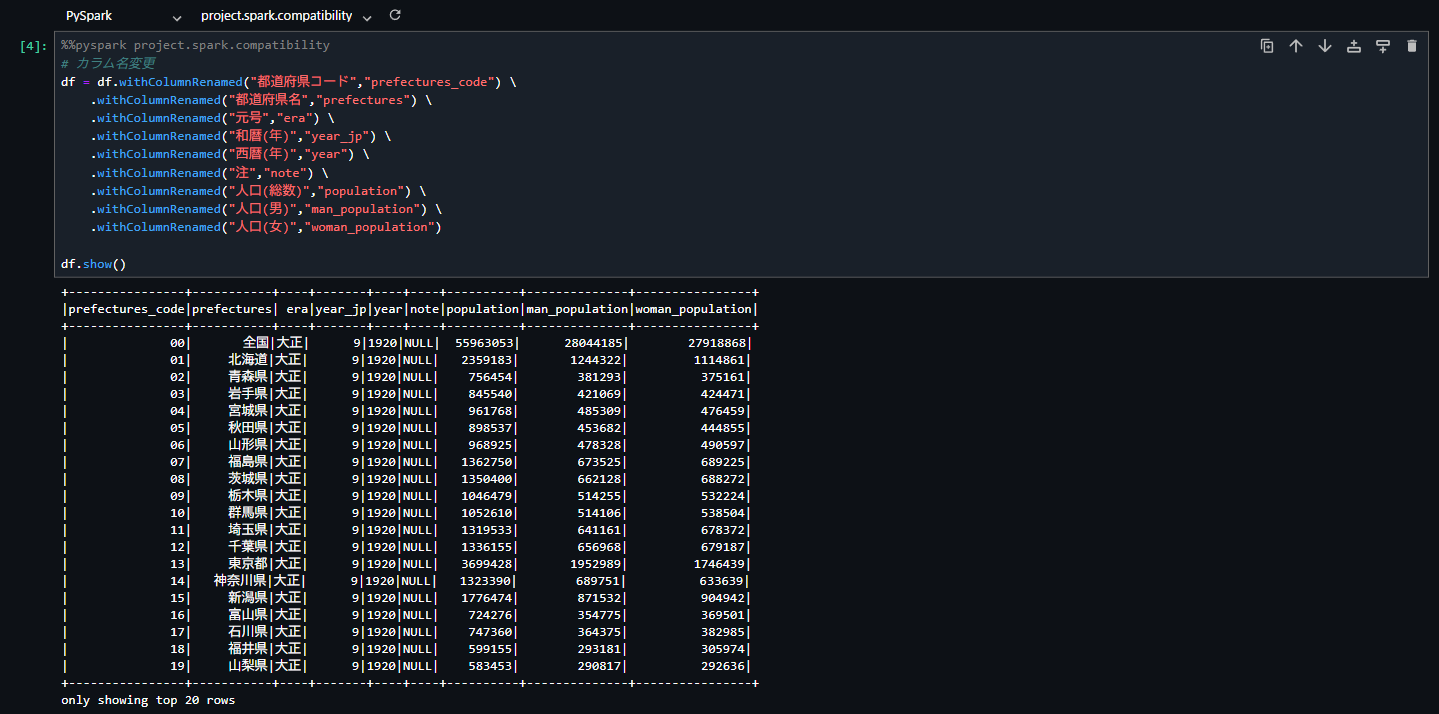The width and height of the screenshot is (1439, 714).
Task: Click the year_jp column header in the output
Action: click(x=343, y=309)
